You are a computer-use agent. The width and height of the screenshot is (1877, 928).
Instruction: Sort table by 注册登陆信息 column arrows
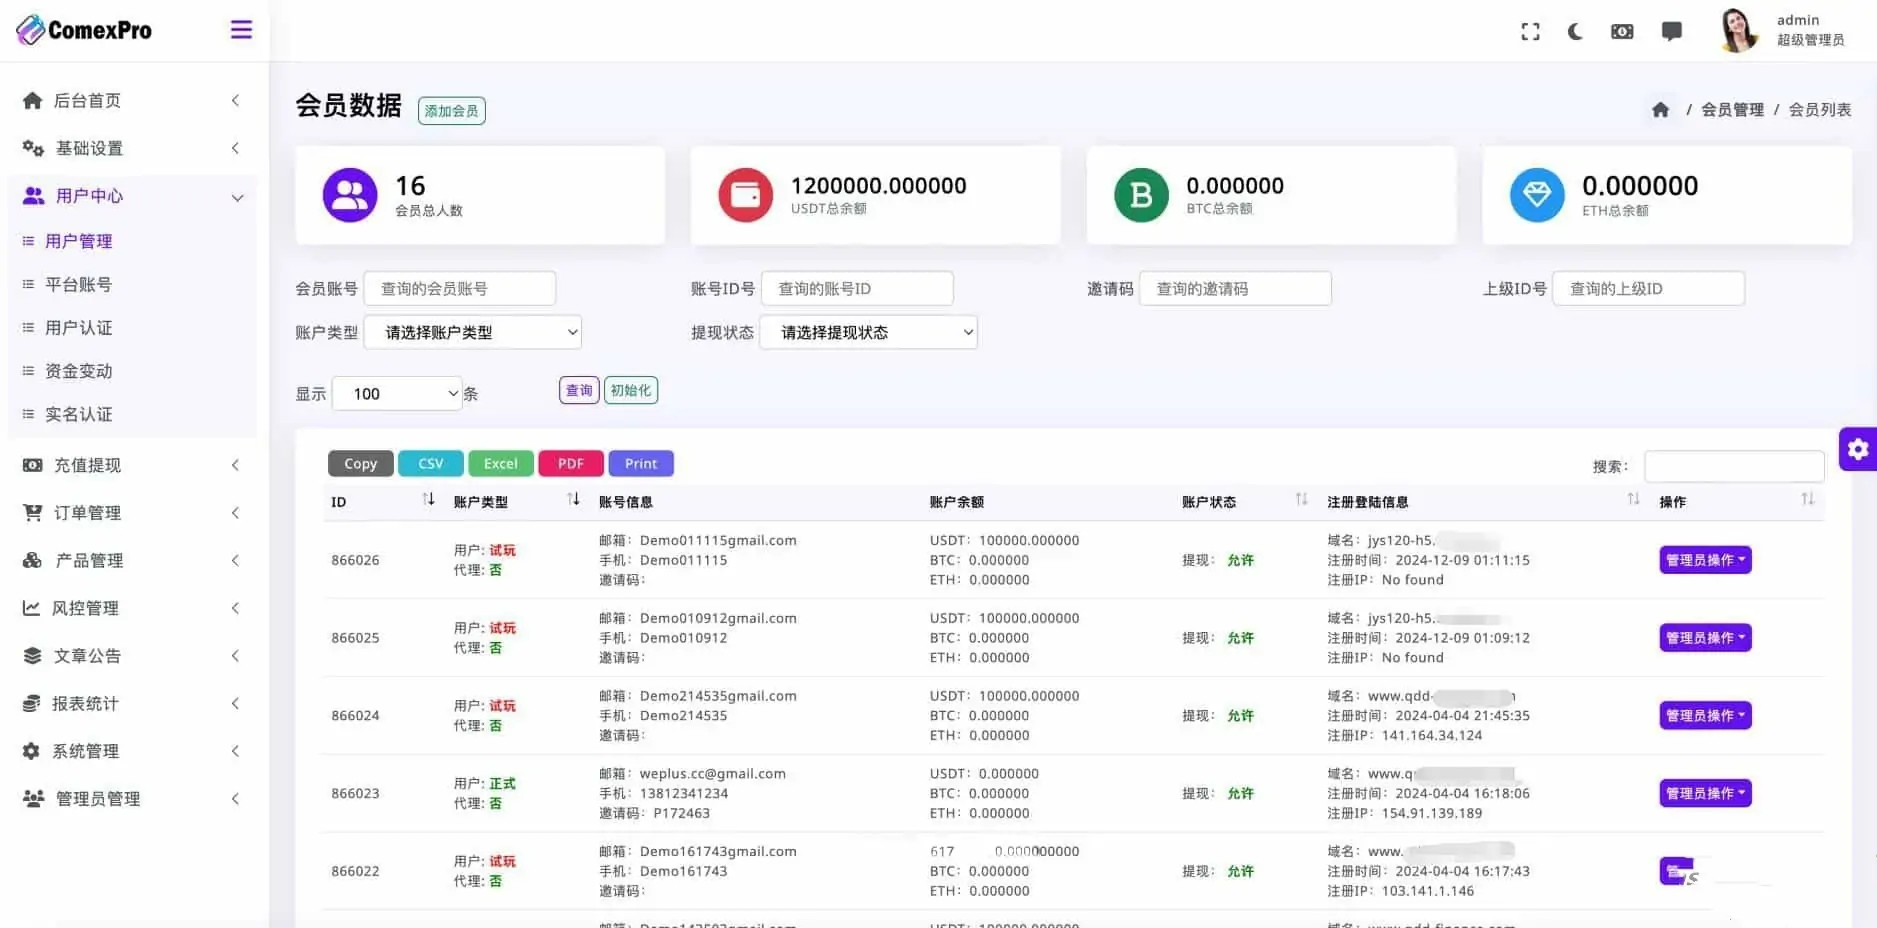1633,499
